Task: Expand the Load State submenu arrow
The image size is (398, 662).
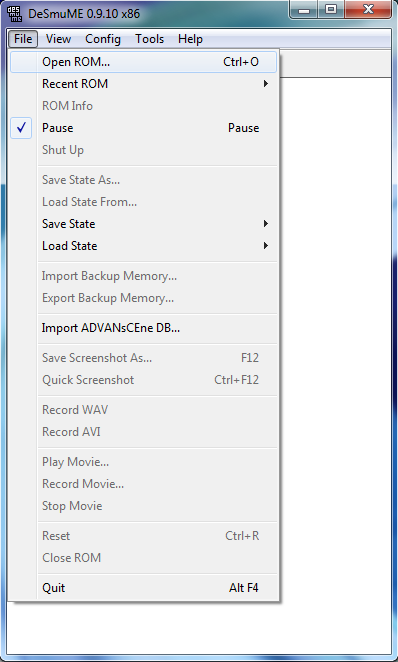Action: pos(265,246)
